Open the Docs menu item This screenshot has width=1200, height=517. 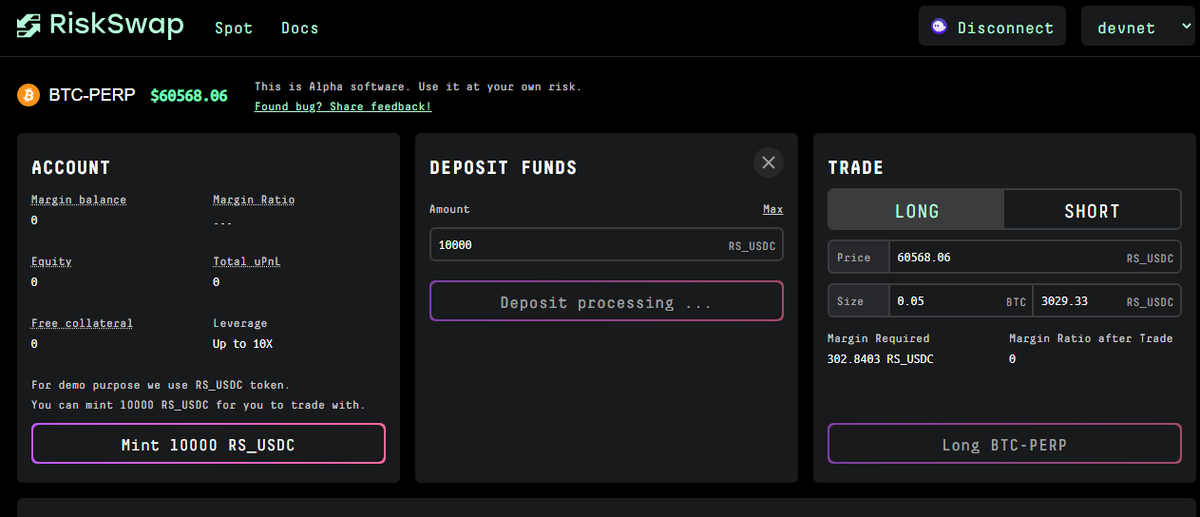point(300,28)
